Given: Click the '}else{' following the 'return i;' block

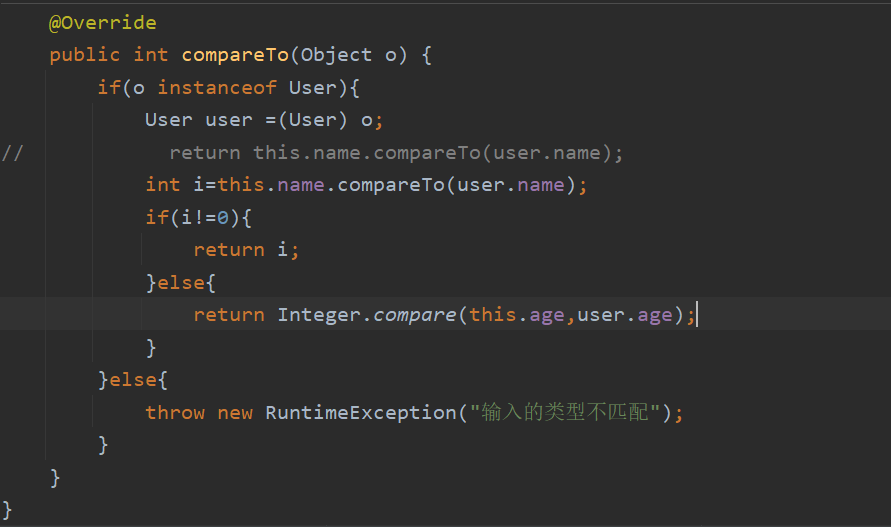Looking at the screenshot, I should point(181,283).
